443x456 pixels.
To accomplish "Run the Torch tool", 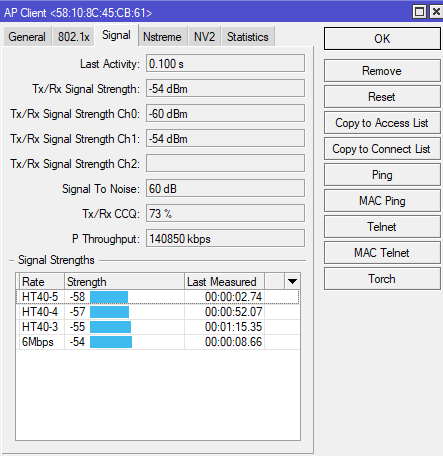I will click(x=382, y=279).
